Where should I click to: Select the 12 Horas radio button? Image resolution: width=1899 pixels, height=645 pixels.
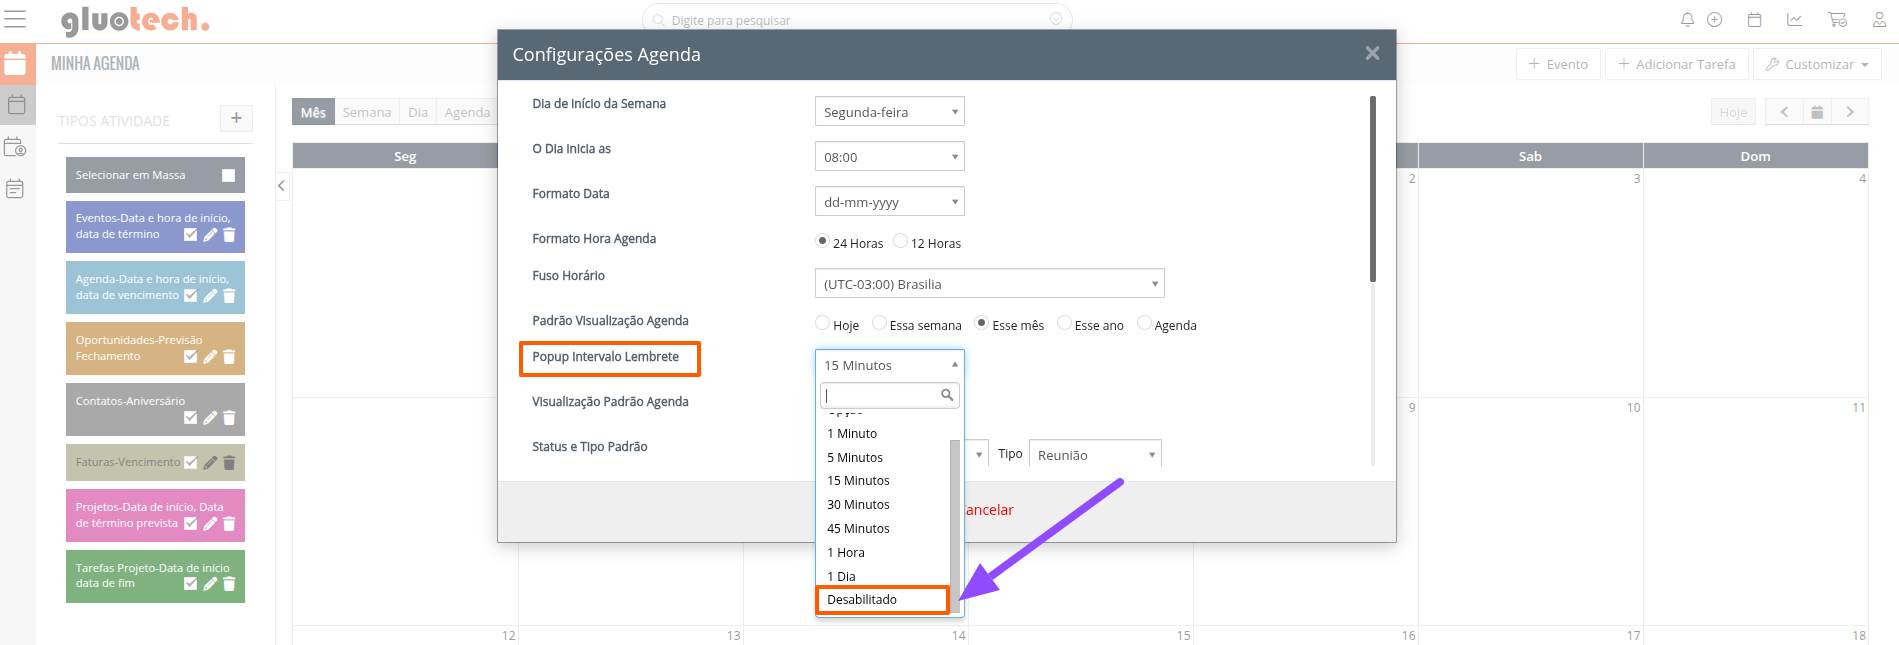pyautogui.click(x=901, y=241)
